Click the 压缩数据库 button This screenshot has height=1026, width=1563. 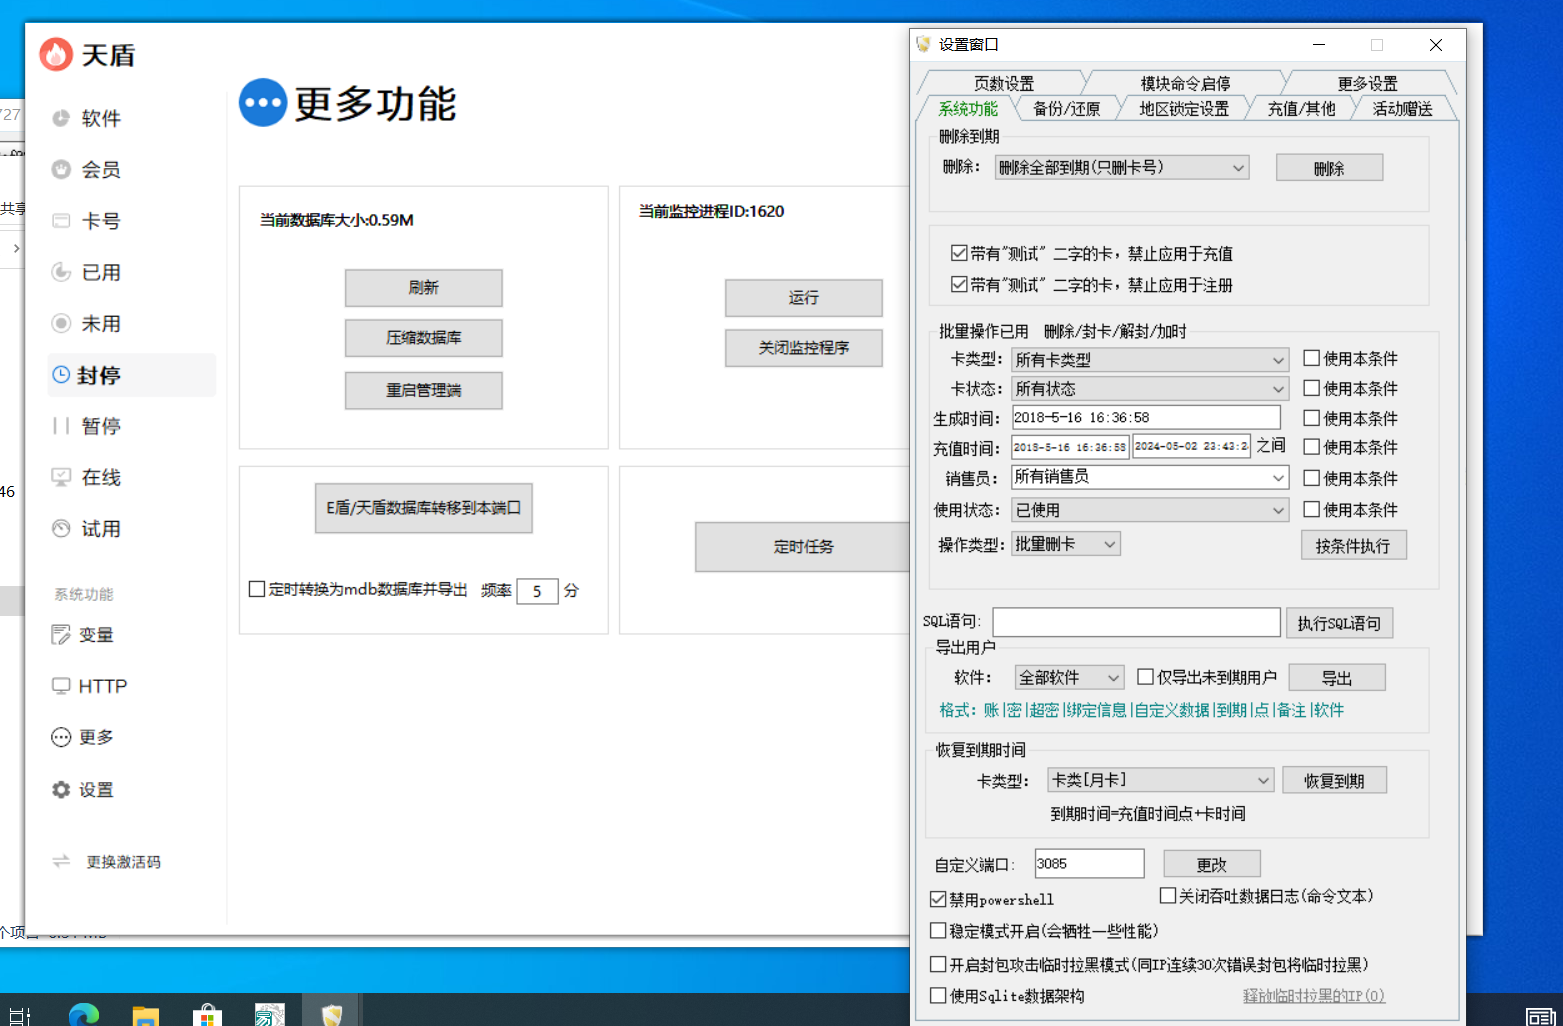tap(424, 338)
